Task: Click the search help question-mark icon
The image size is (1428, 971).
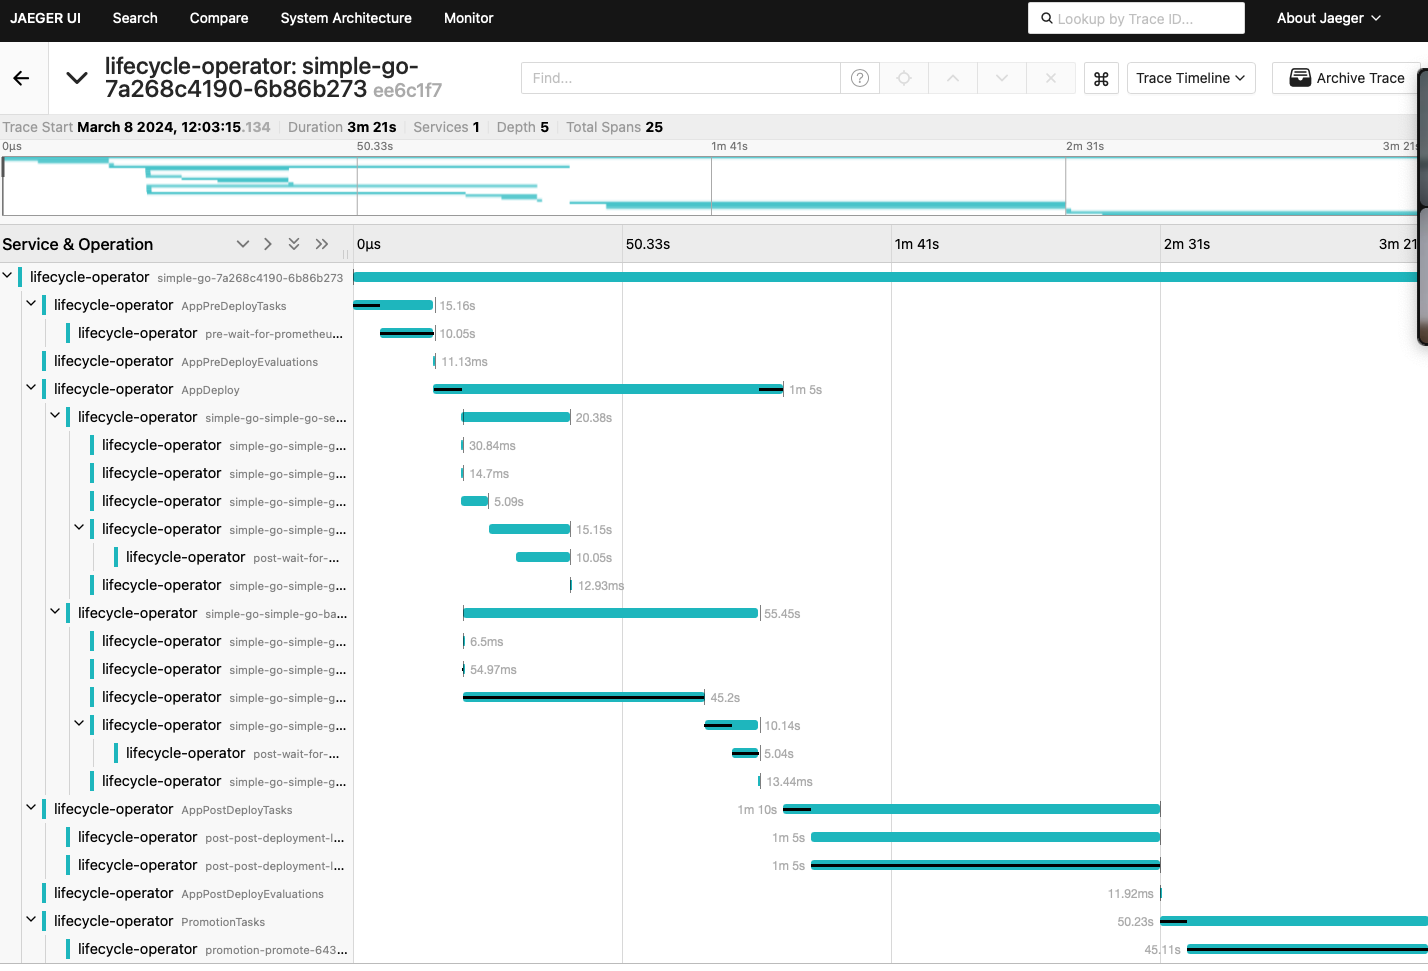Action: pyautogui.click(x=859, y=78)
